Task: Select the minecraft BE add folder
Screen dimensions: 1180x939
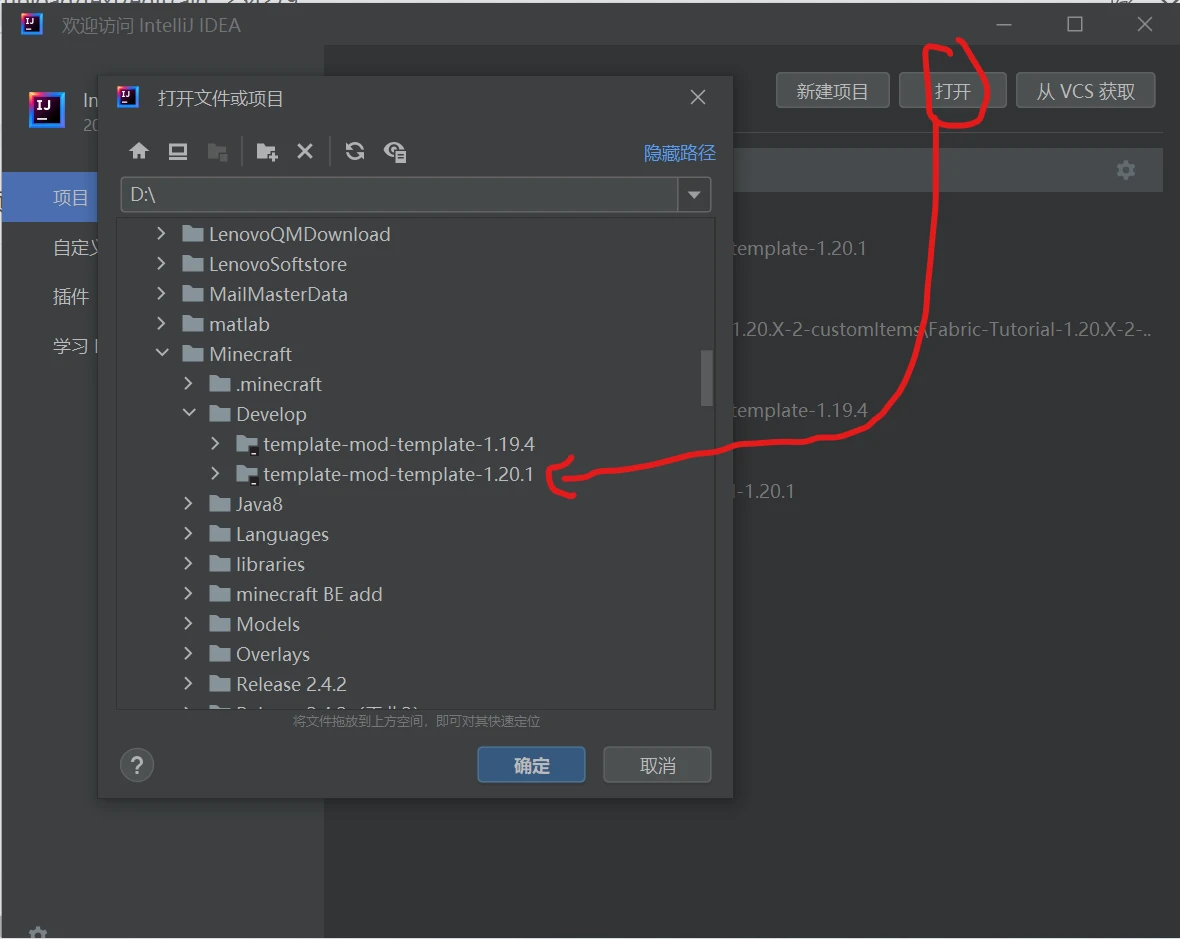Action: [309, 594]
